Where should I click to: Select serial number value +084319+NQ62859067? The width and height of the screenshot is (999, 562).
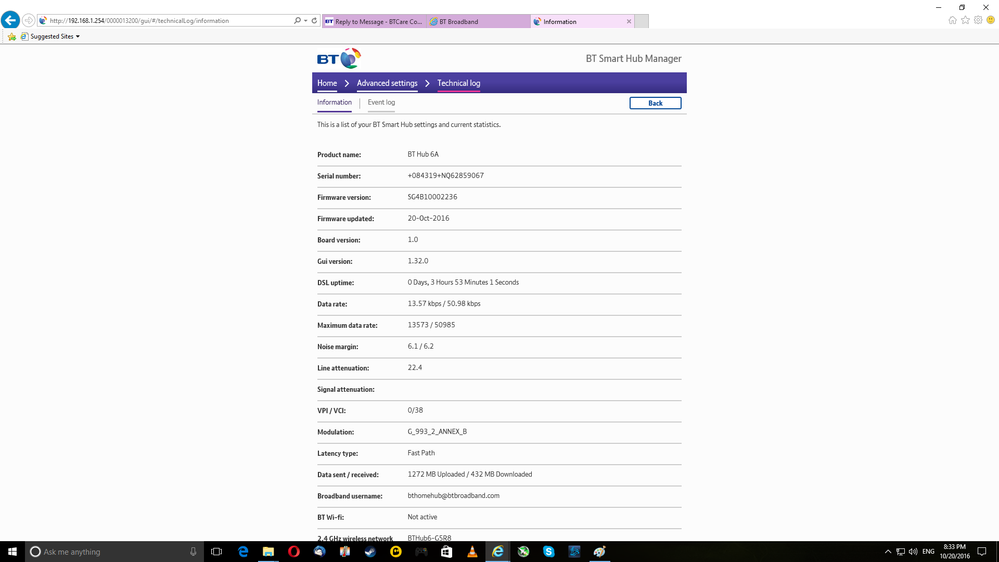coord(445,176)
